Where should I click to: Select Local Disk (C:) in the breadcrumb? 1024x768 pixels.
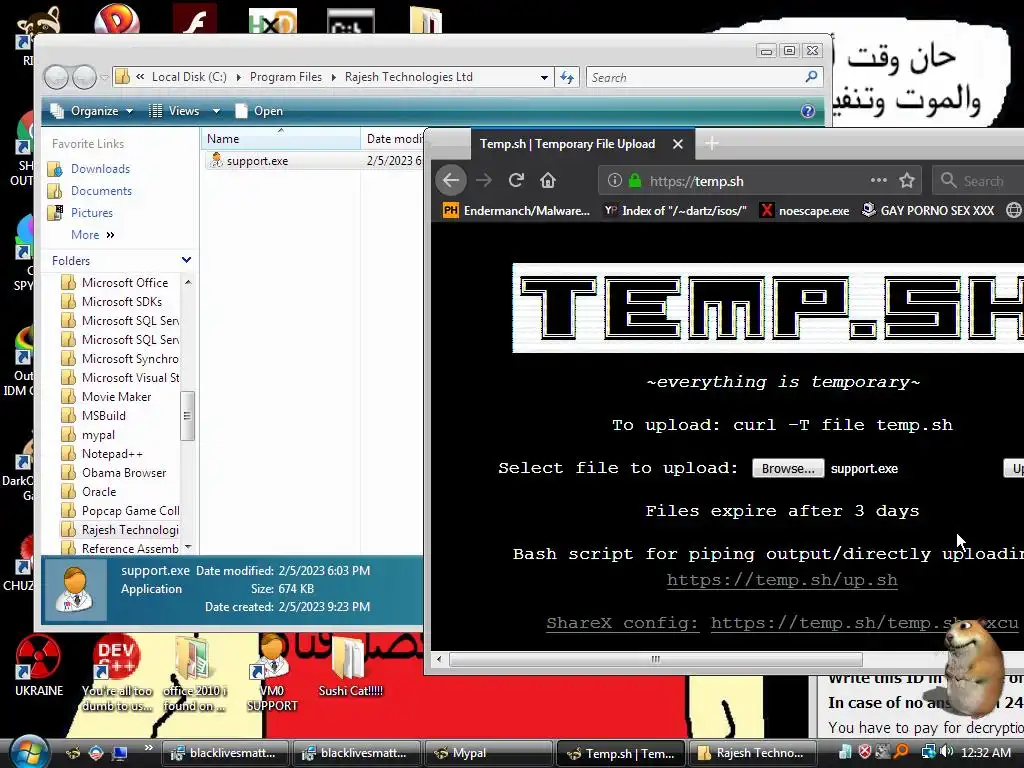[x=189, y=77]
